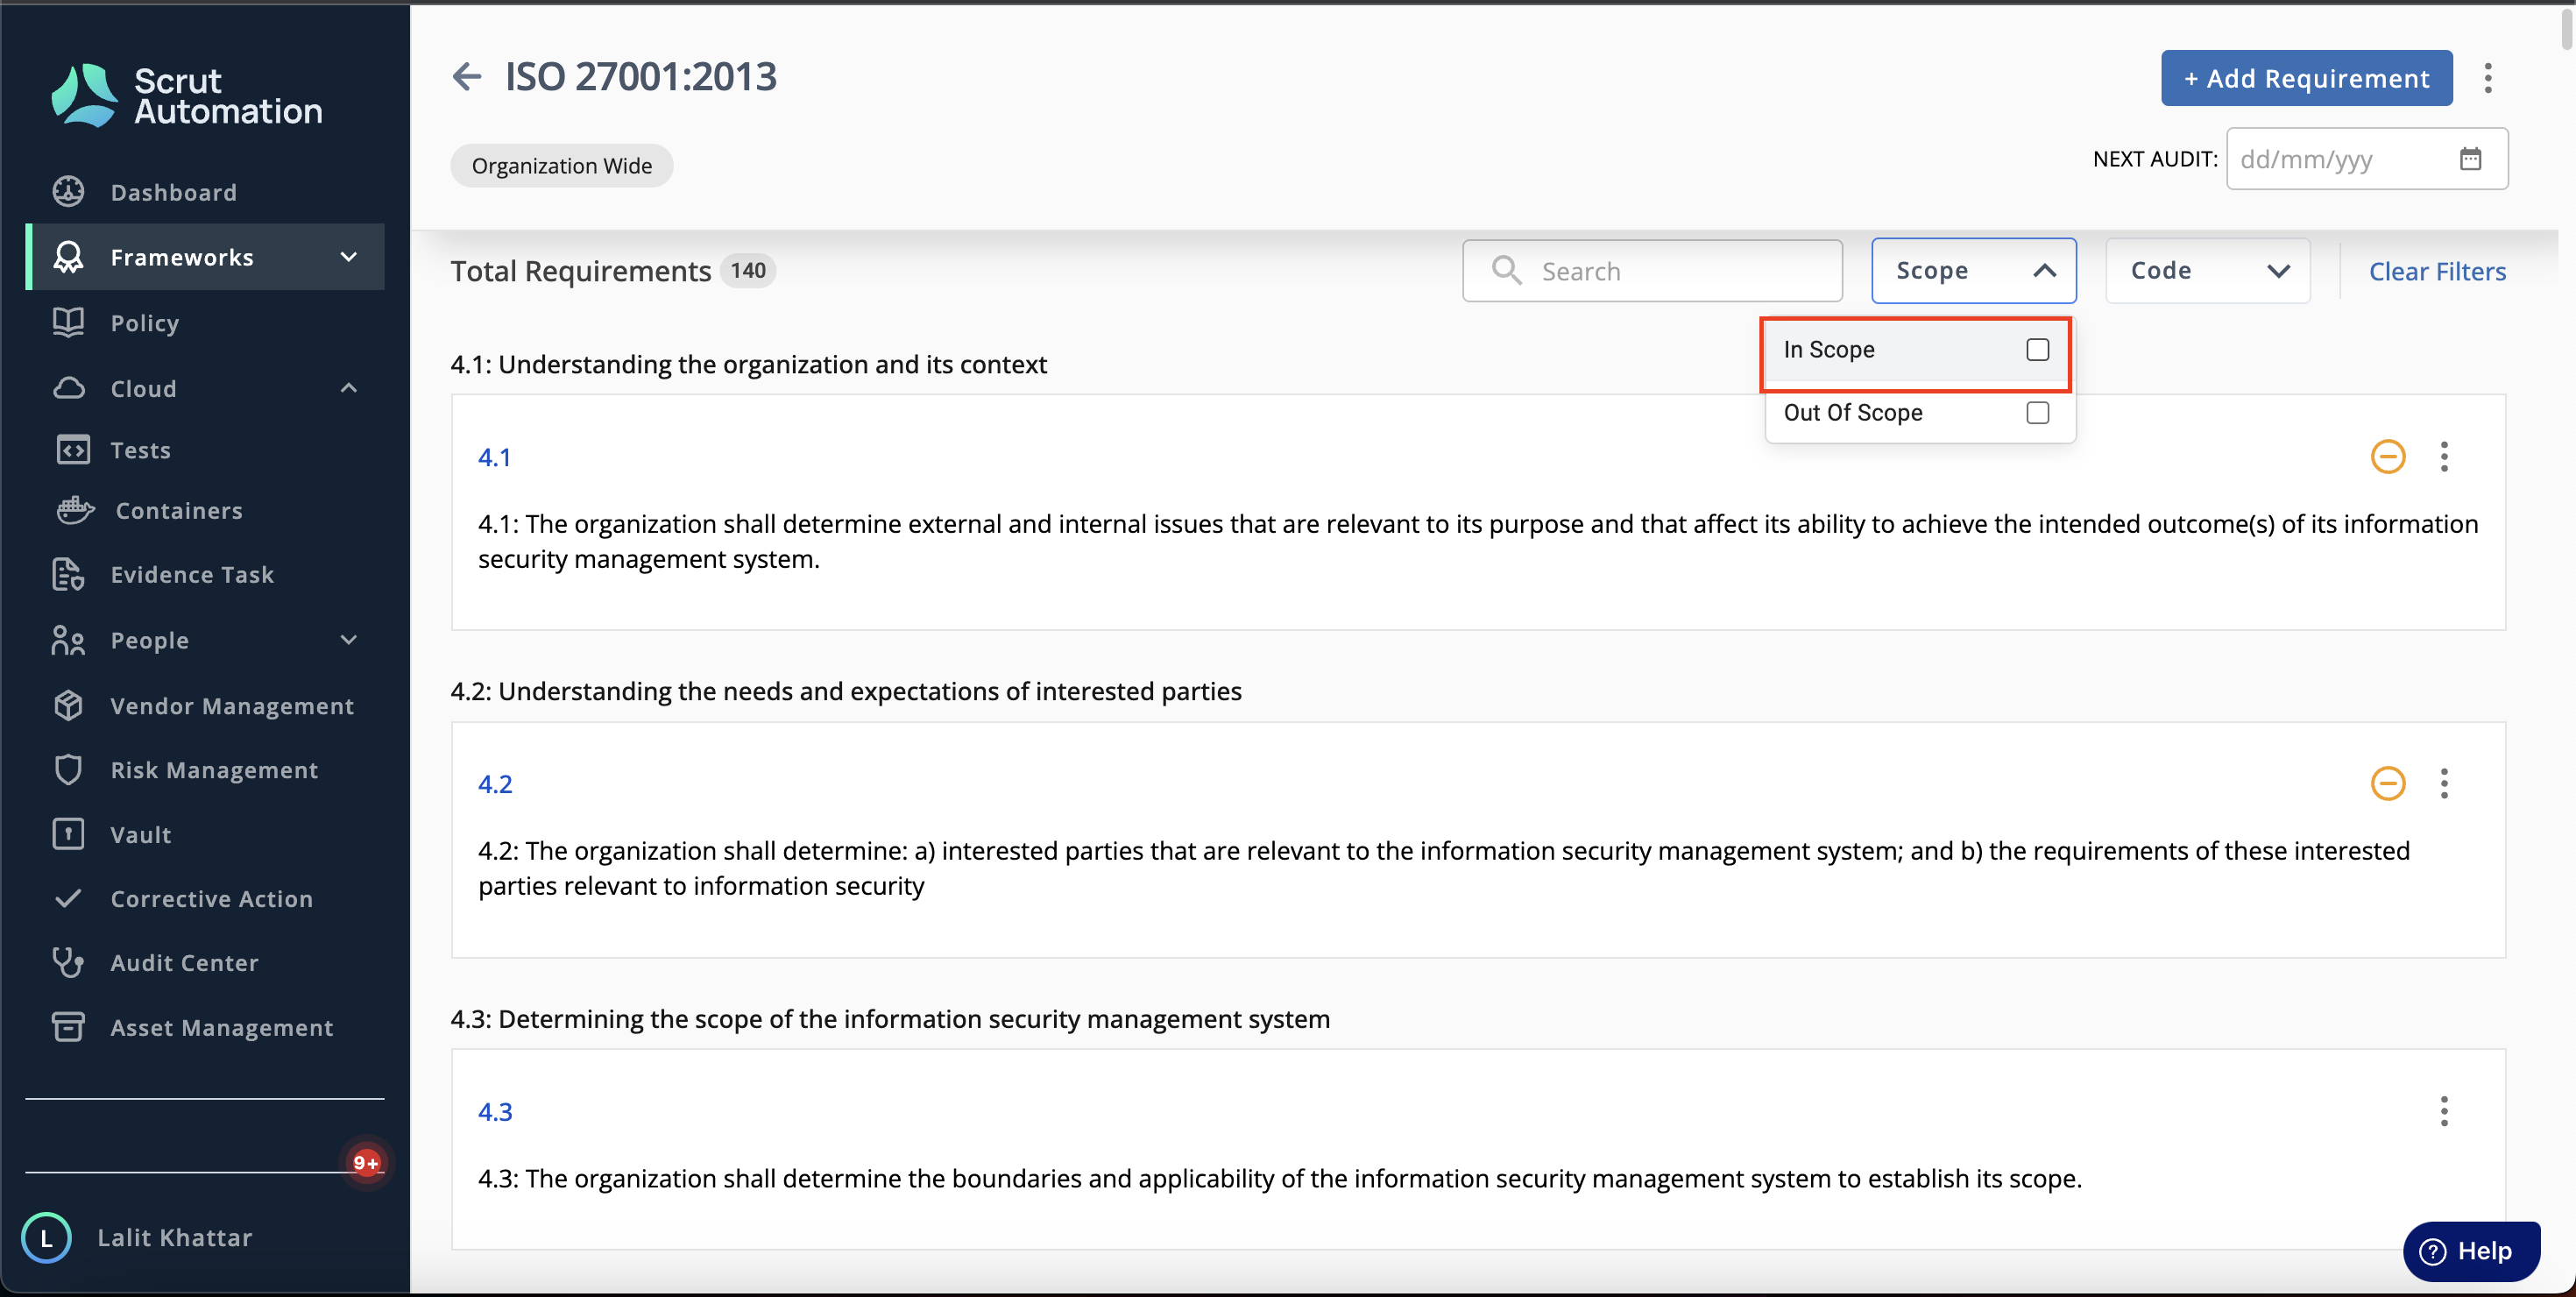Open Evidence Task document icon
The width and height of the screenshot is (2576, 1297).
click(x=69, y=574)
